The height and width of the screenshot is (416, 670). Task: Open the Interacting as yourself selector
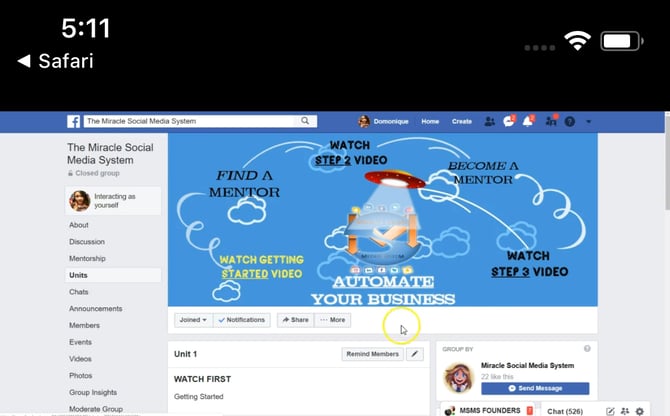pyautogui.click(x=113, y=201)
